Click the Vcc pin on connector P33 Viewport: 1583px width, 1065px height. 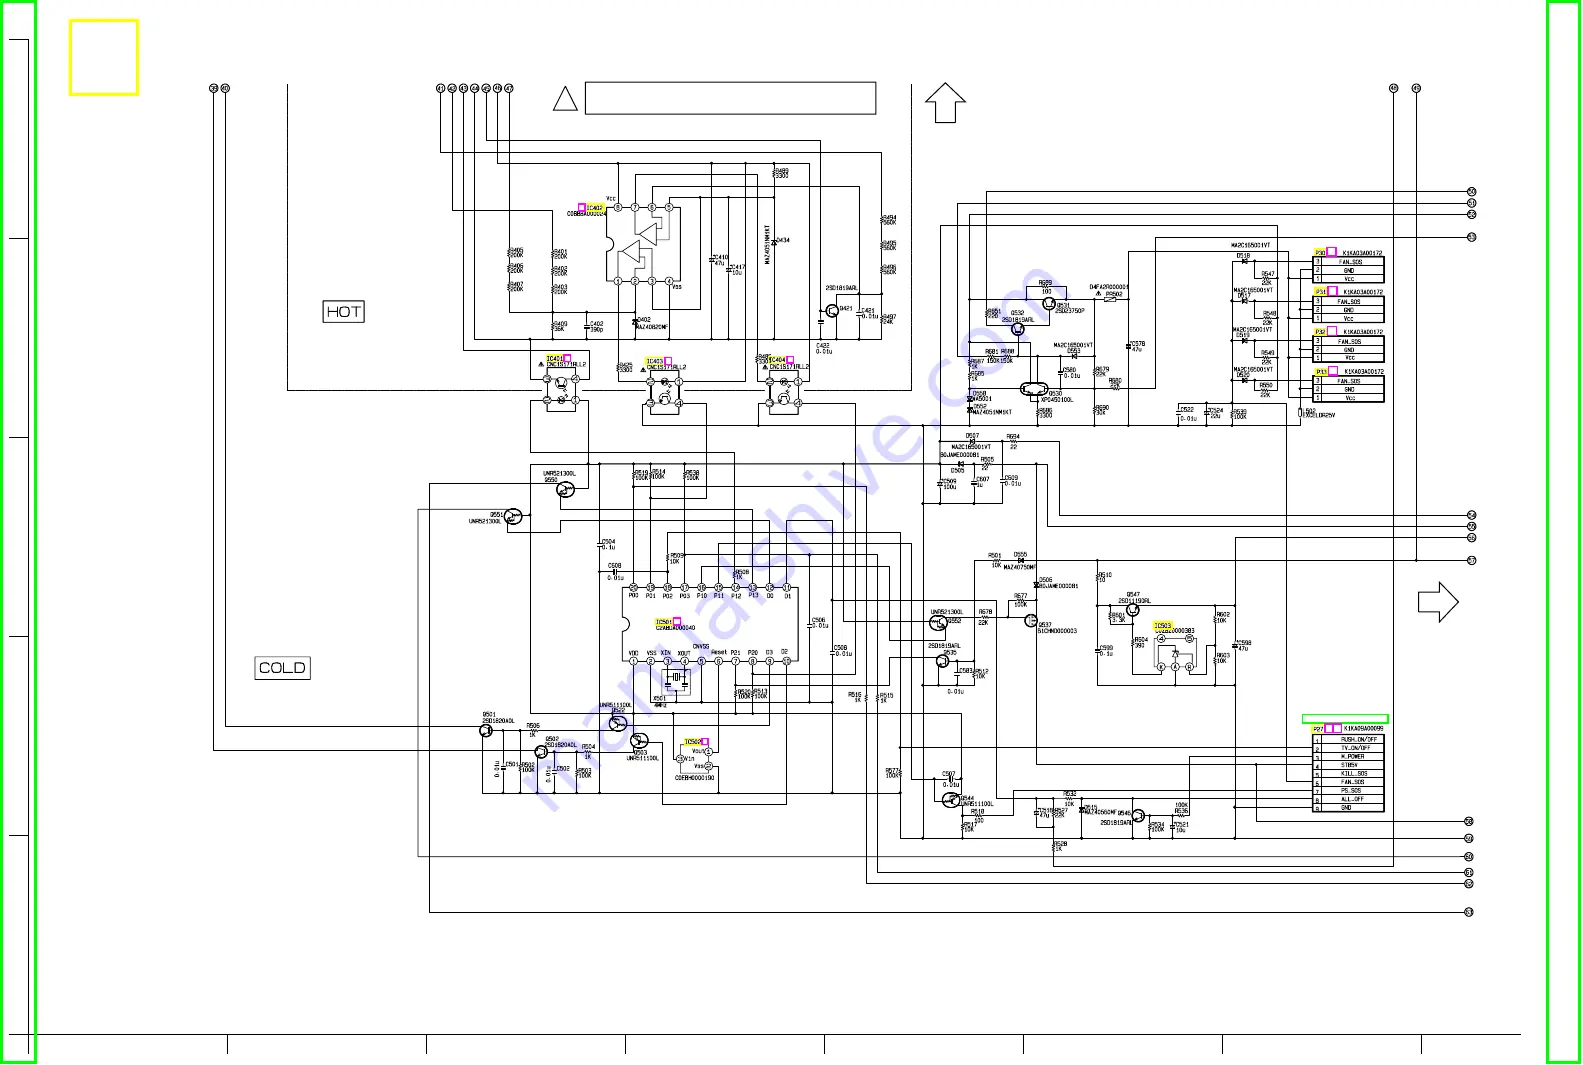click(x=1350, y=398)
